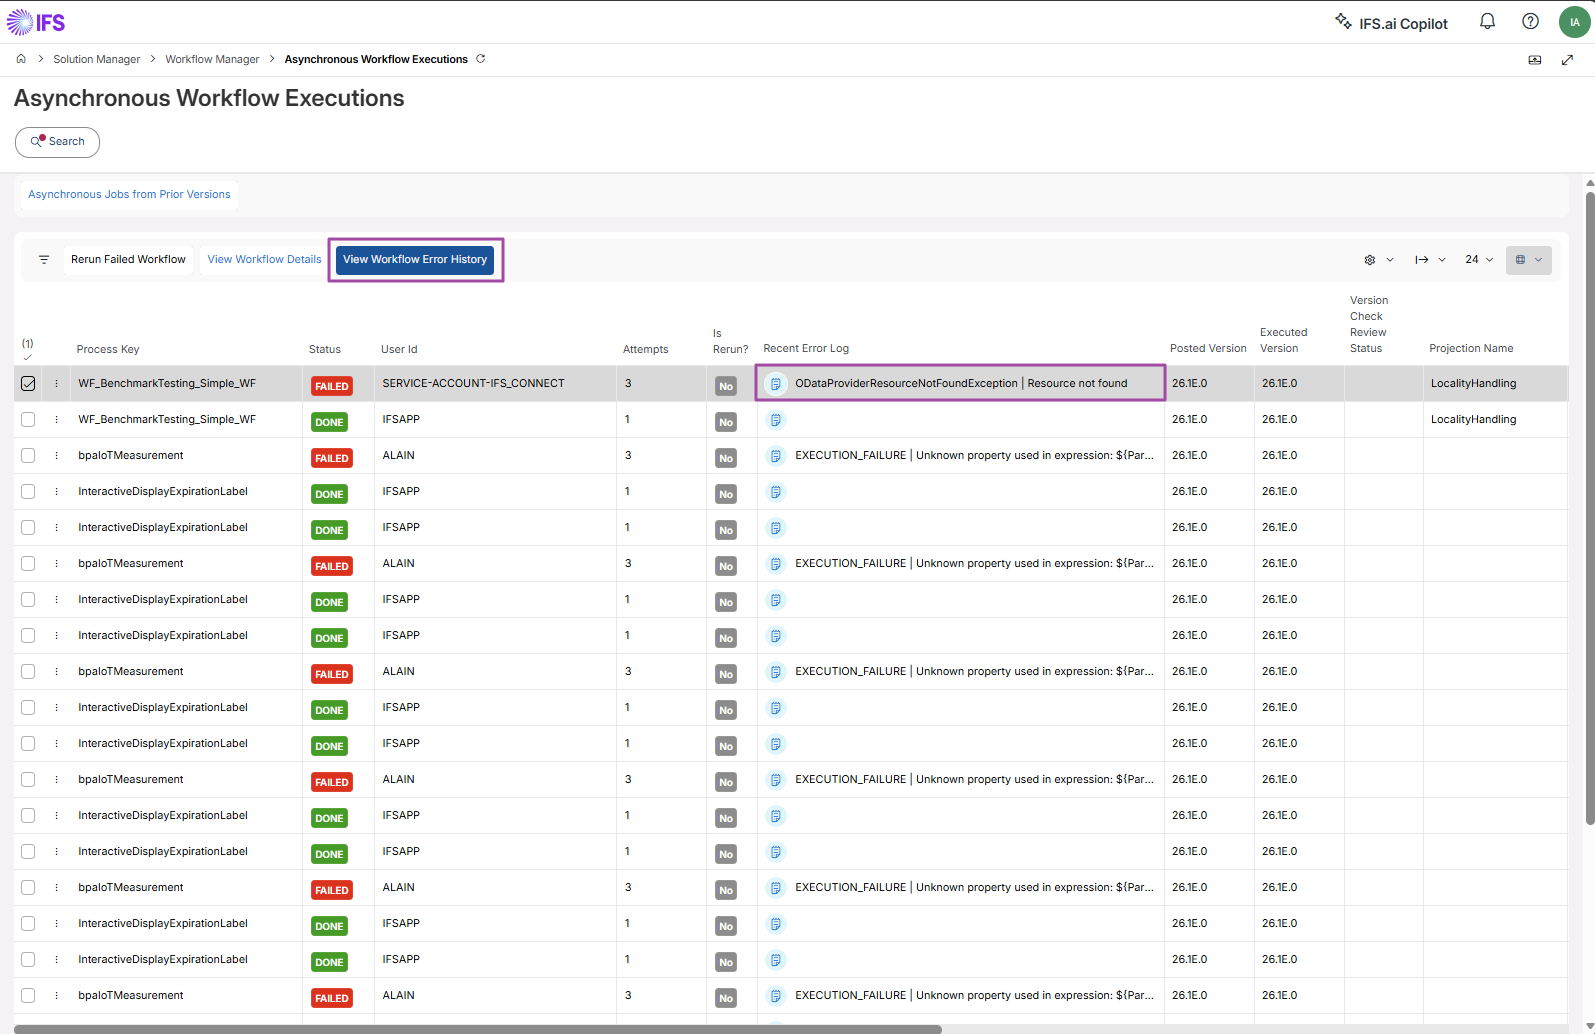Click the IFS logo
Image resolution: width=1595 pixels, height=1034 pixels.
(x=36, y=22)
